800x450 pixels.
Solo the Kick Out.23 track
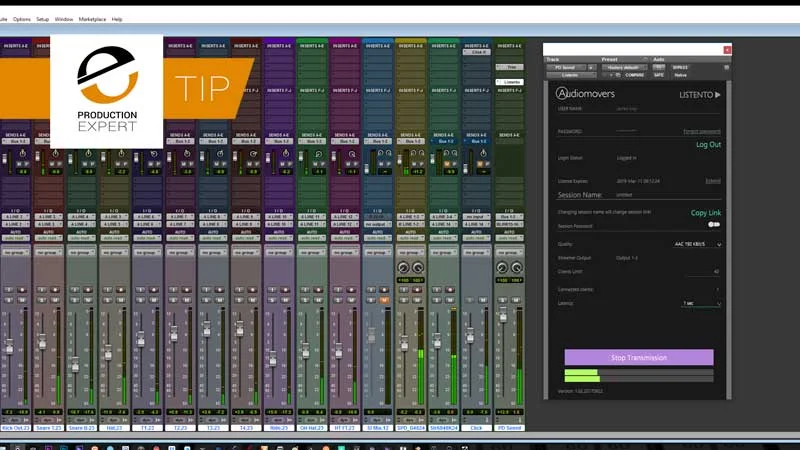coord(9,300)
